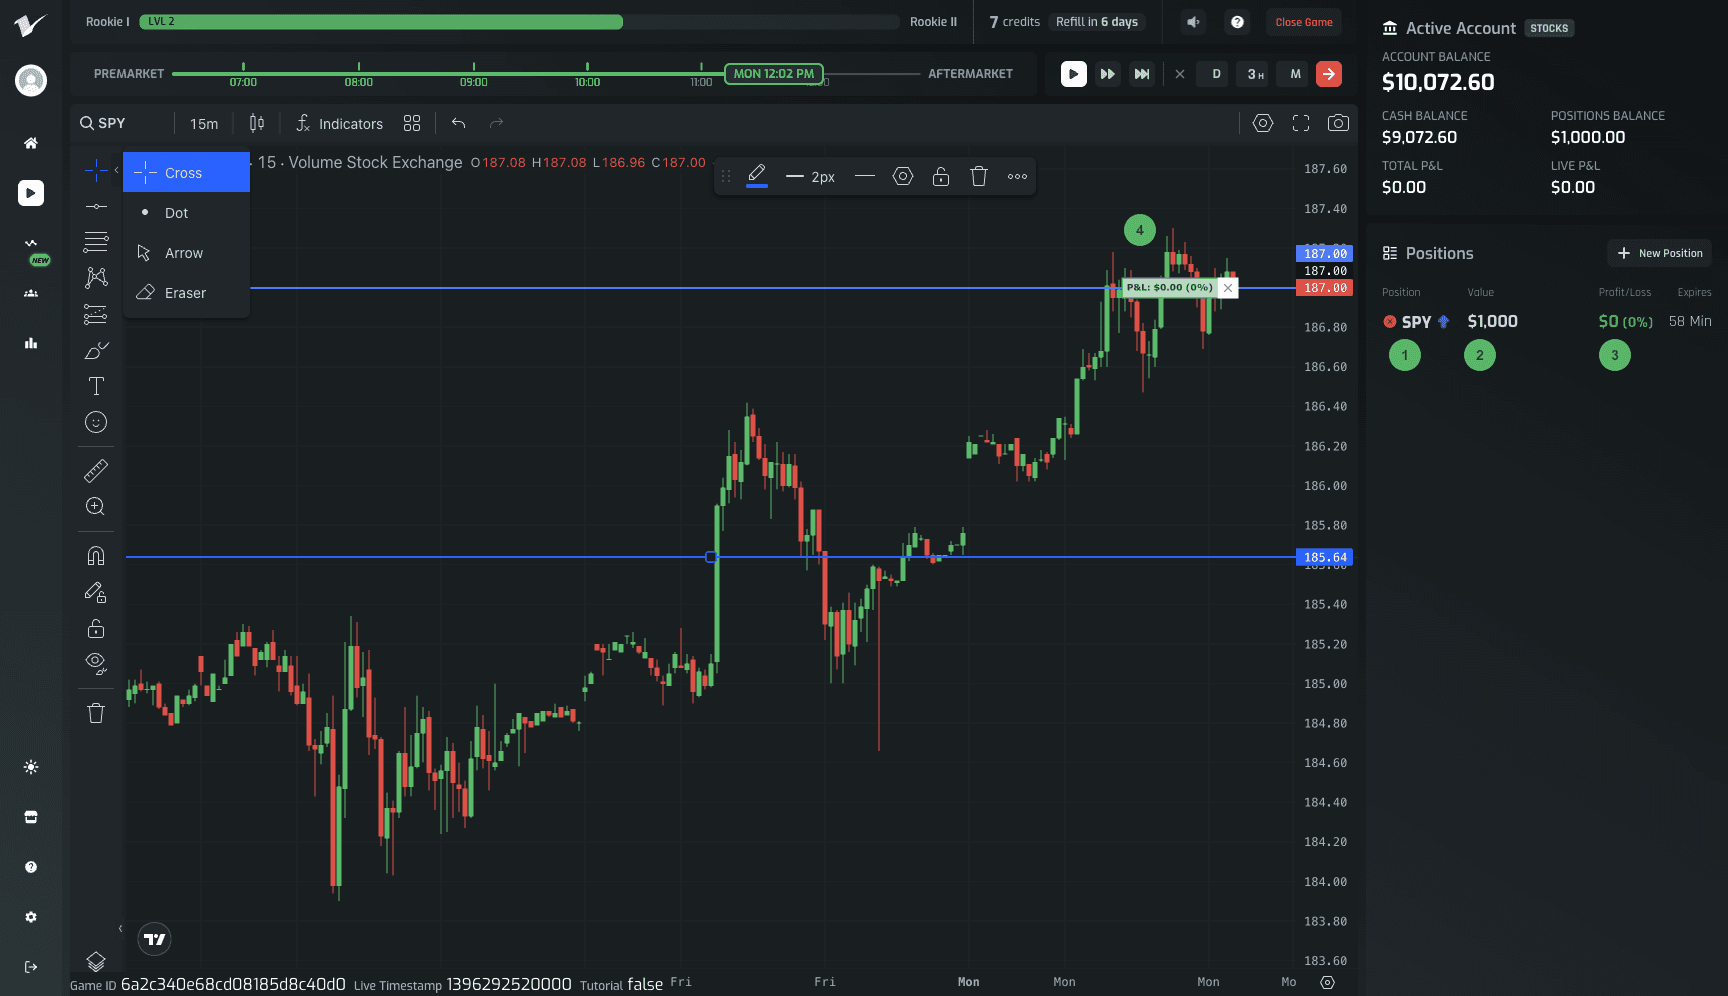Skip to next with skip-forward button
Screen dimensions: 1728x996
click(1141, 74)
